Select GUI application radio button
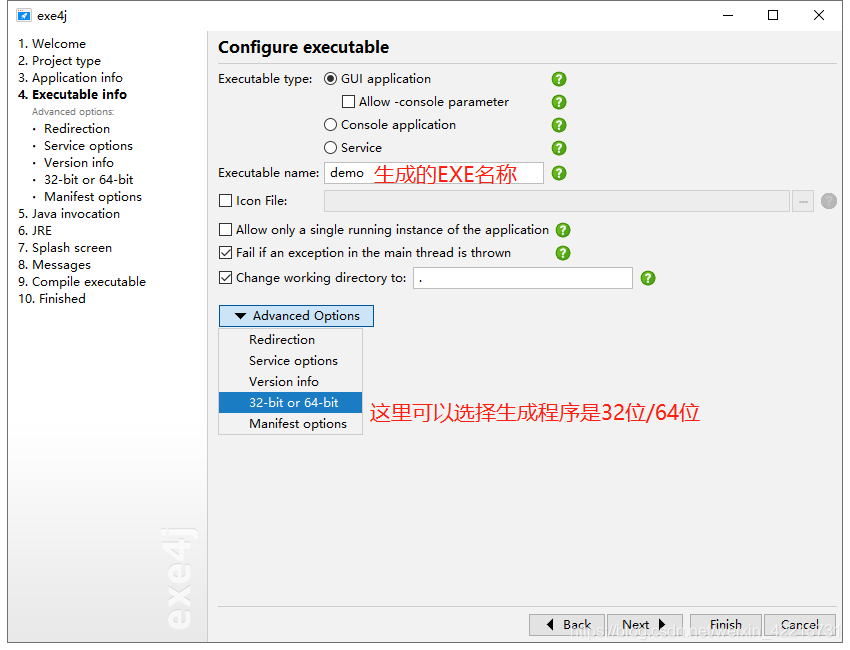The image size is (850, 650). (x=330, y=79)
